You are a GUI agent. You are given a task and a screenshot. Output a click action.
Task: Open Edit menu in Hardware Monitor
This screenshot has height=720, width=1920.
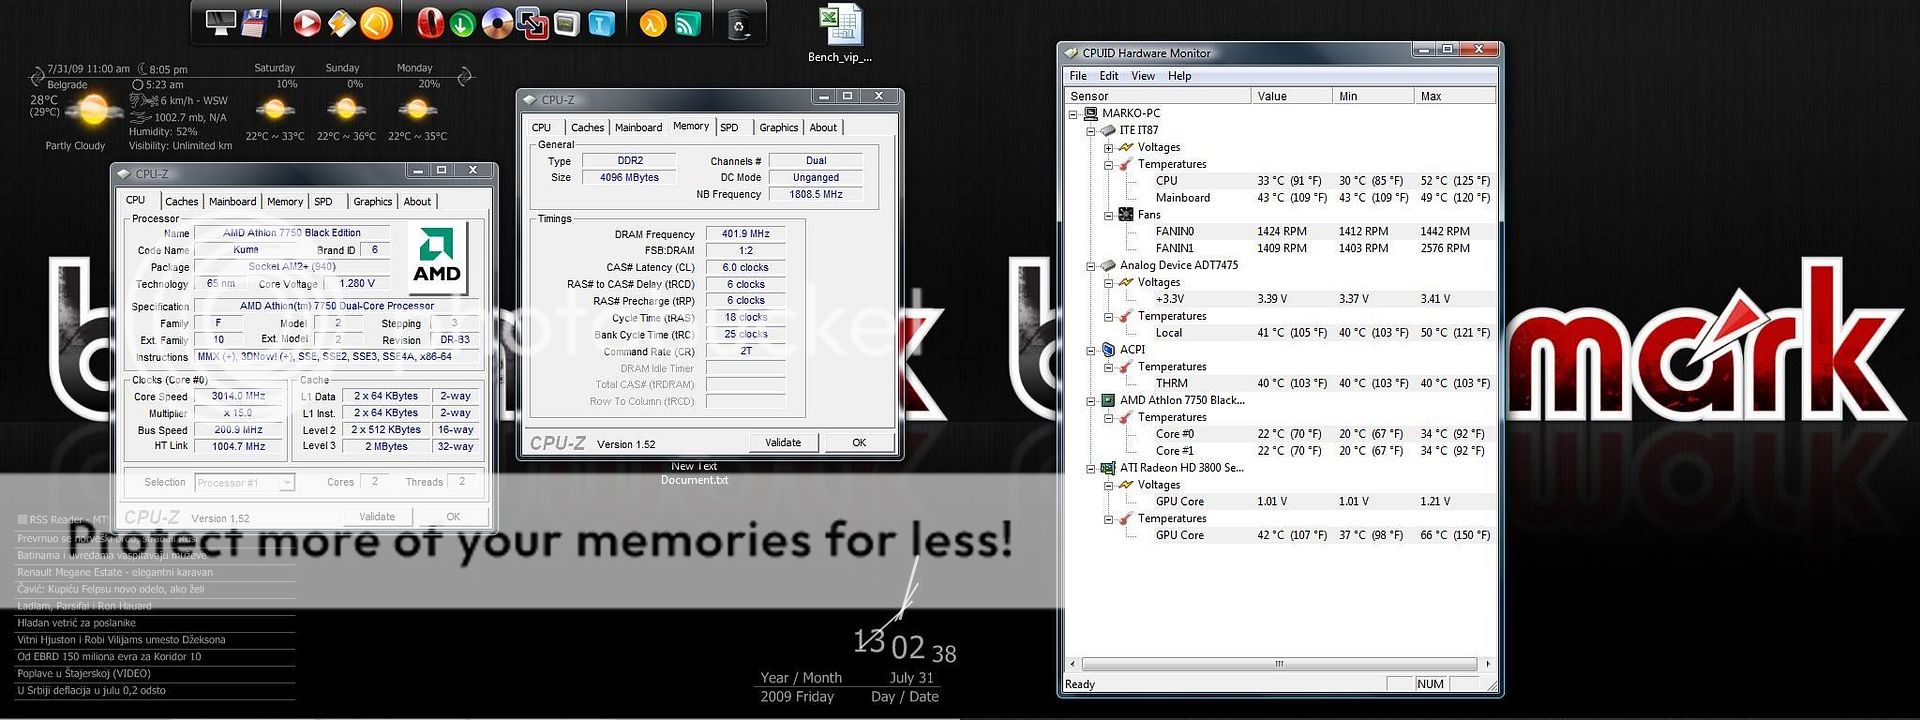pyautogui.click(x=1109, y=76)
